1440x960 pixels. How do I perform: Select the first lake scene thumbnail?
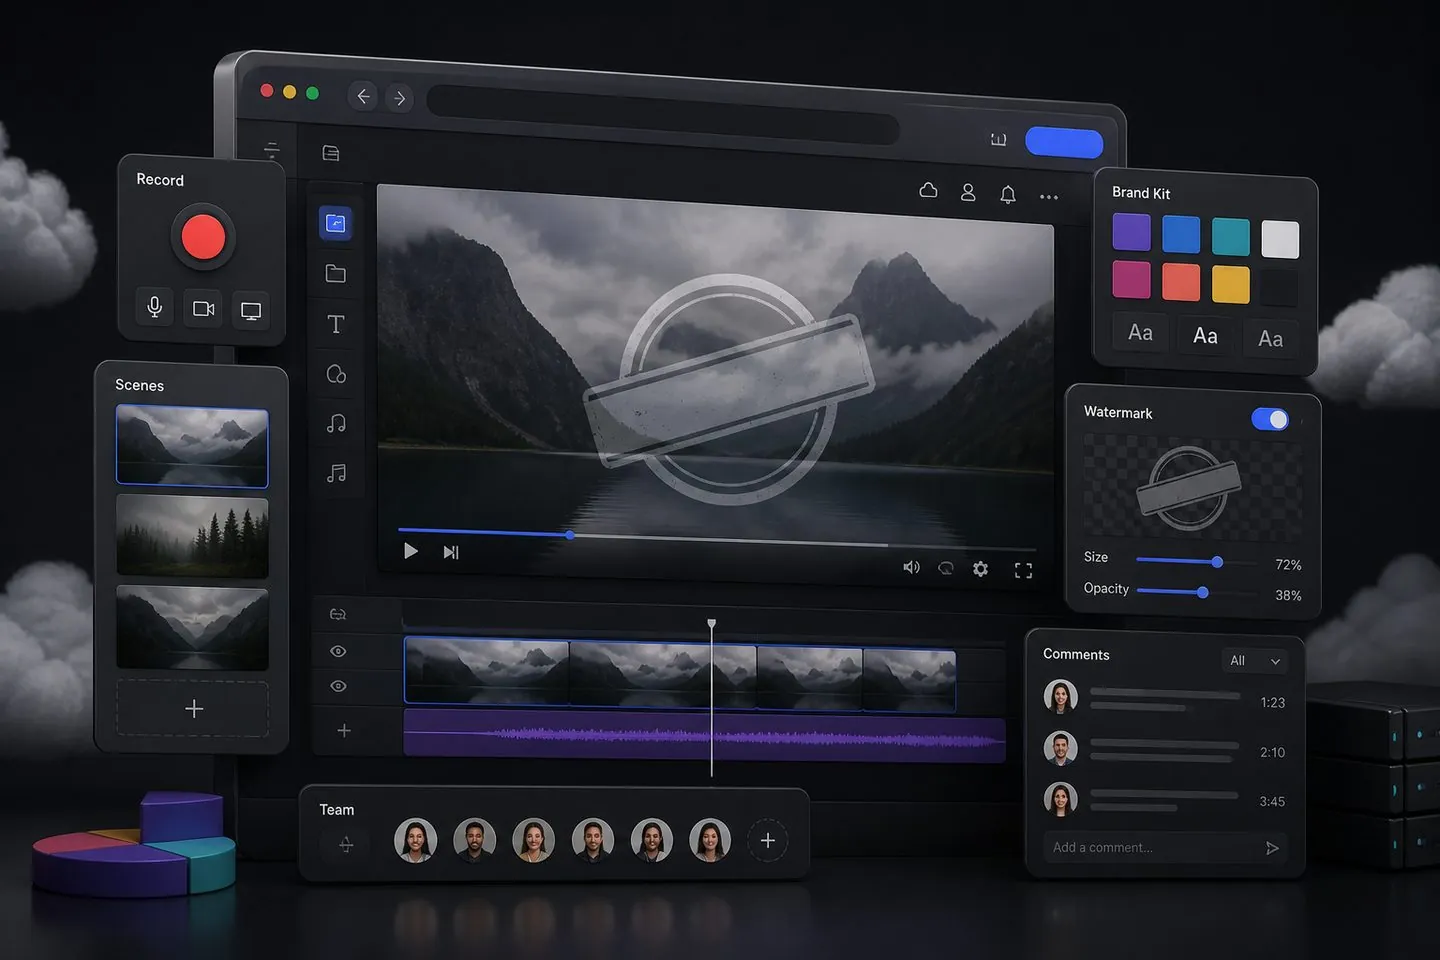pos(192,446)
